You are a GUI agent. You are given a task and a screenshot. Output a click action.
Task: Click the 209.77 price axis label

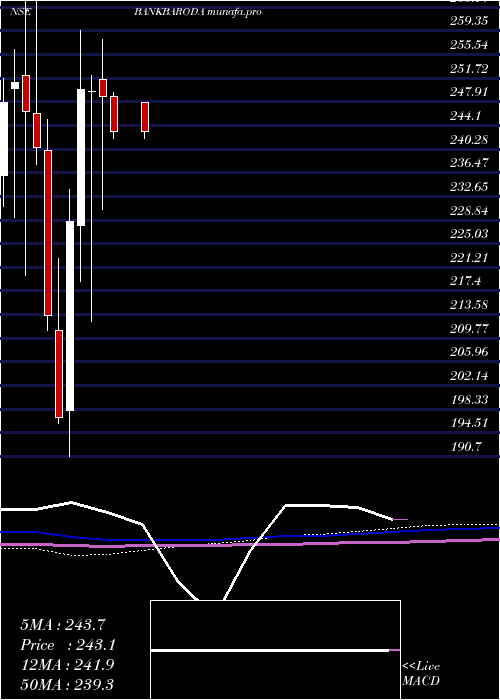469,329
